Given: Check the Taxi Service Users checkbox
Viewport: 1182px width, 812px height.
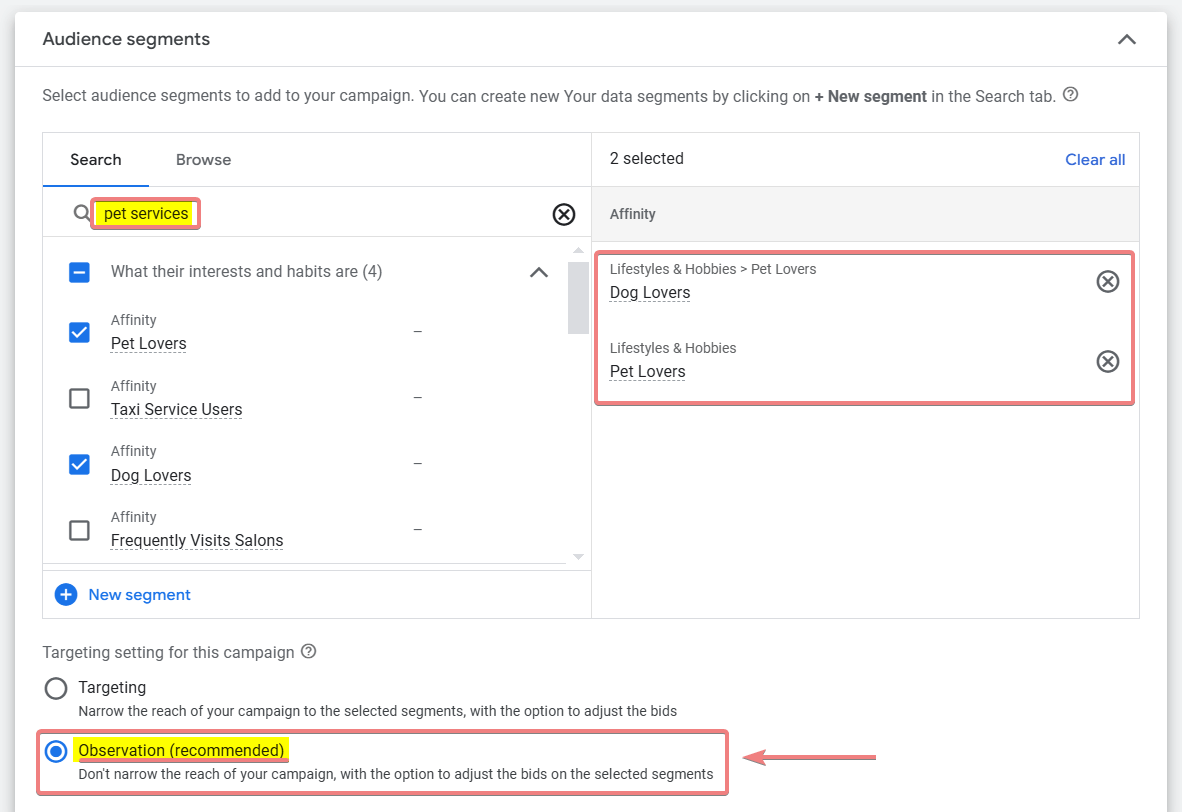Looking at the screenshot, I should tap(79, 399).
